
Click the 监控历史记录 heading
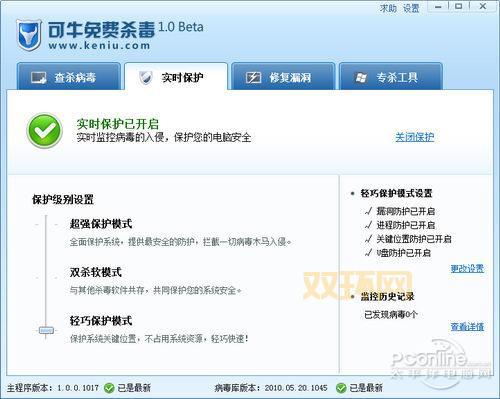(x=387, y=296)
